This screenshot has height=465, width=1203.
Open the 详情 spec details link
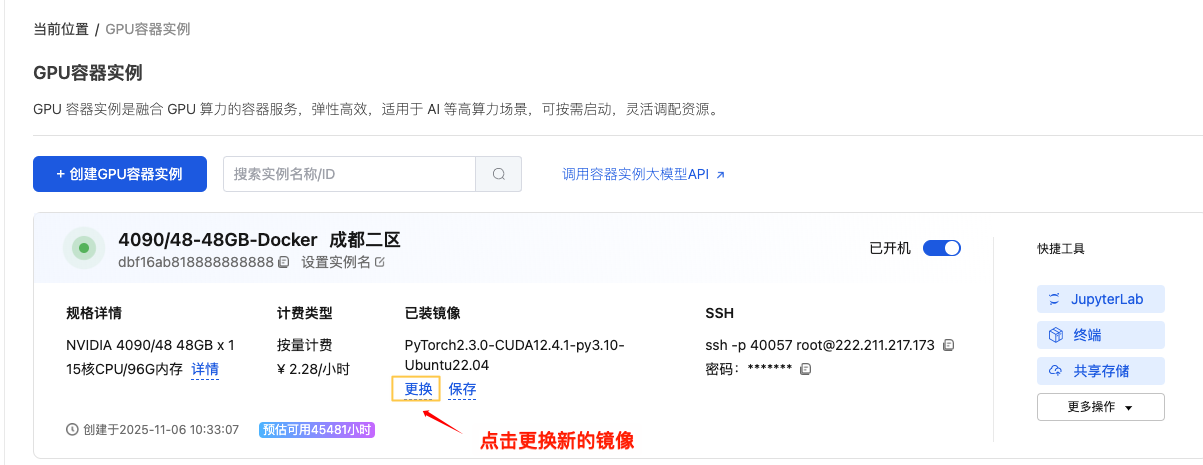pos(205,370)
